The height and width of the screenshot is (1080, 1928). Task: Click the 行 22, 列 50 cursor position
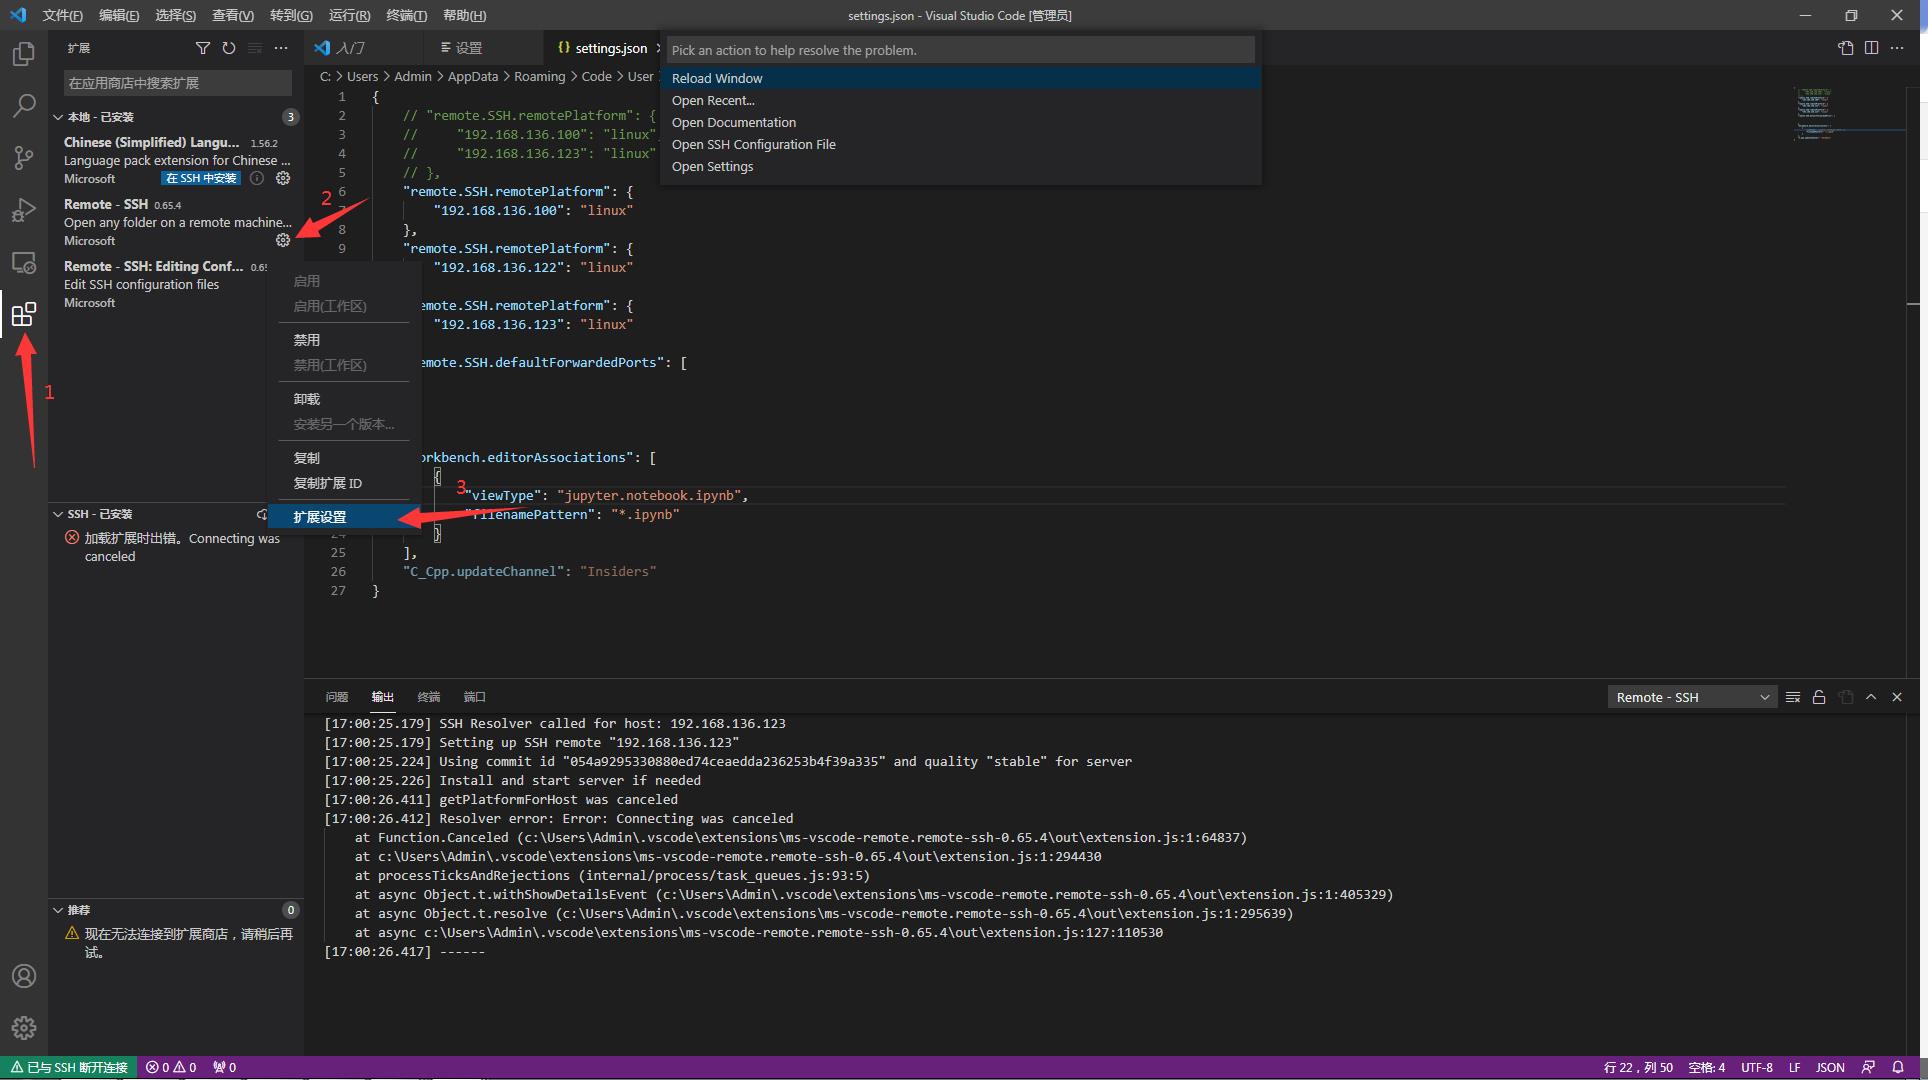(x=1638, y=1067)
